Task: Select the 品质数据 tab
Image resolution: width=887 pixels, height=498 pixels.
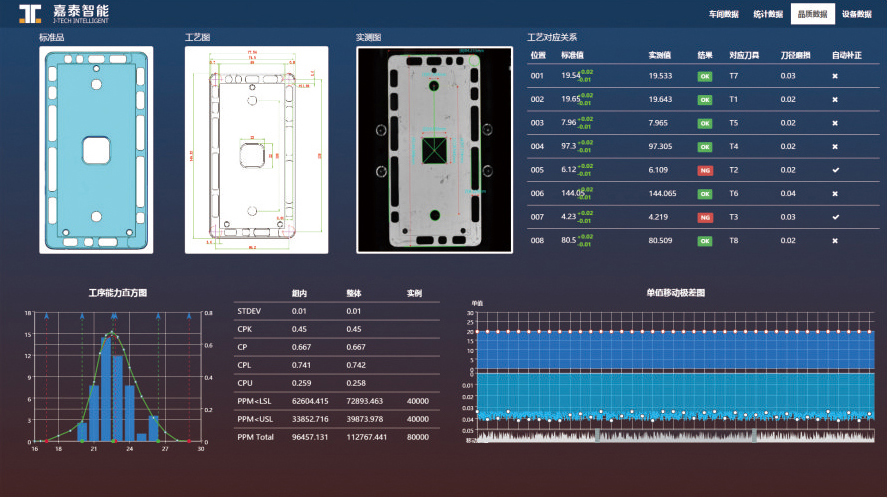Action: click(812, 15)
